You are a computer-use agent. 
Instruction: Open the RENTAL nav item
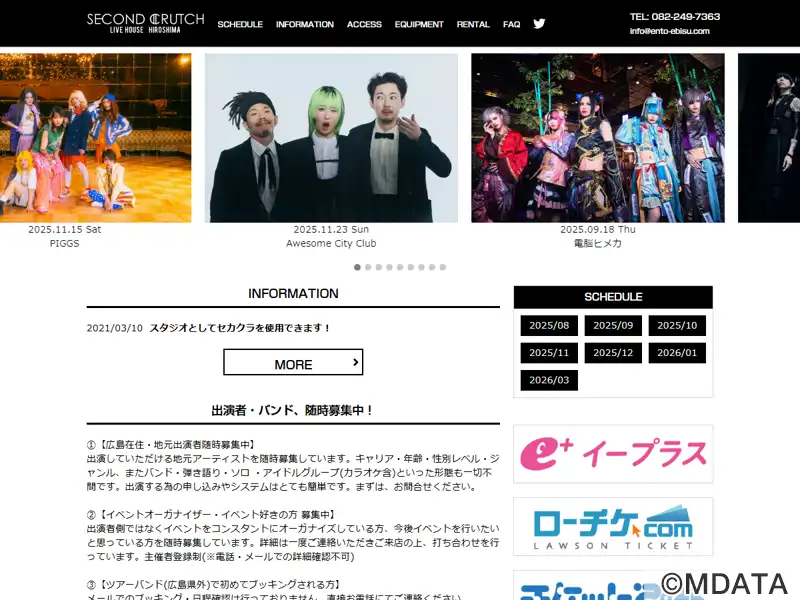473,24
